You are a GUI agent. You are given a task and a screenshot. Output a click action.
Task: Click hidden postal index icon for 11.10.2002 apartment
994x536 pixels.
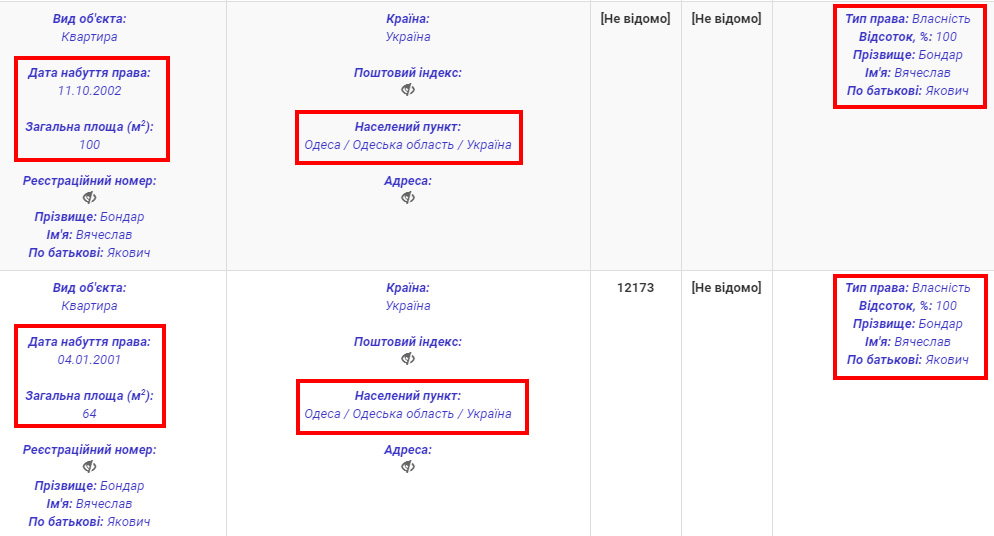(x=408, y=90)
